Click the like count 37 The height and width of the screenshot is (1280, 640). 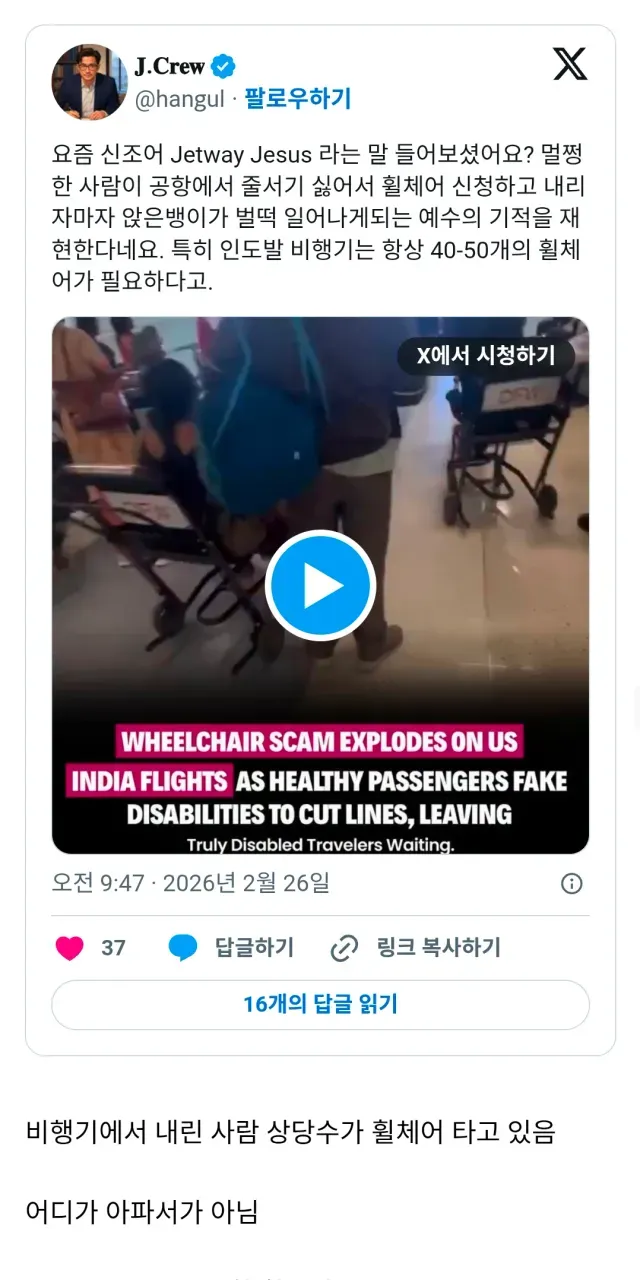pyautogui.click(x=113, y=947)
